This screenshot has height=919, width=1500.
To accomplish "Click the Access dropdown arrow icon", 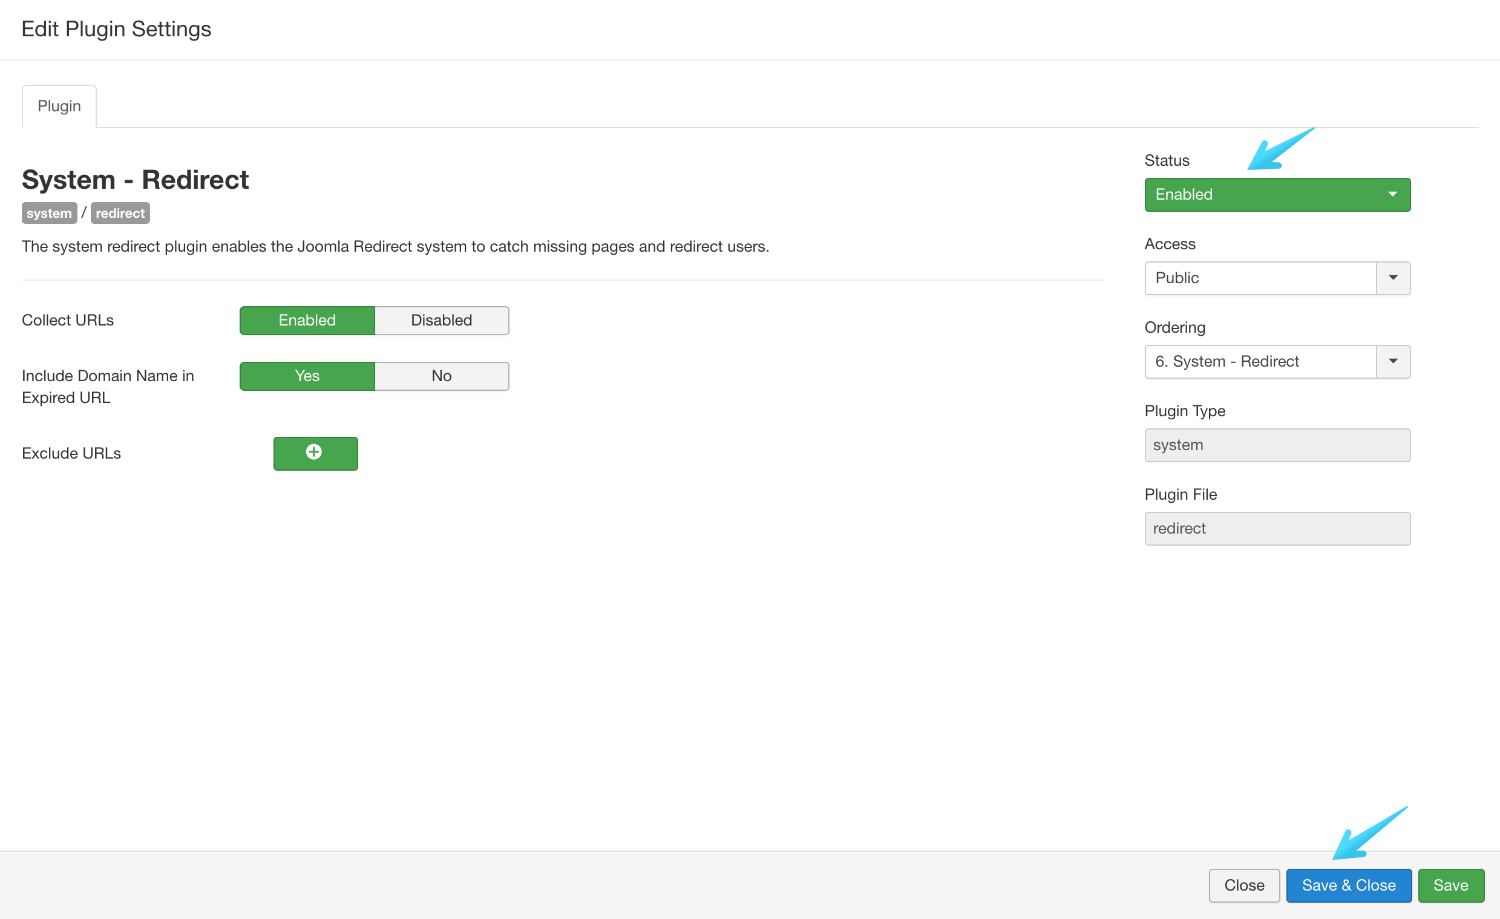I will pyautogui.click(x=1393, y=278).
